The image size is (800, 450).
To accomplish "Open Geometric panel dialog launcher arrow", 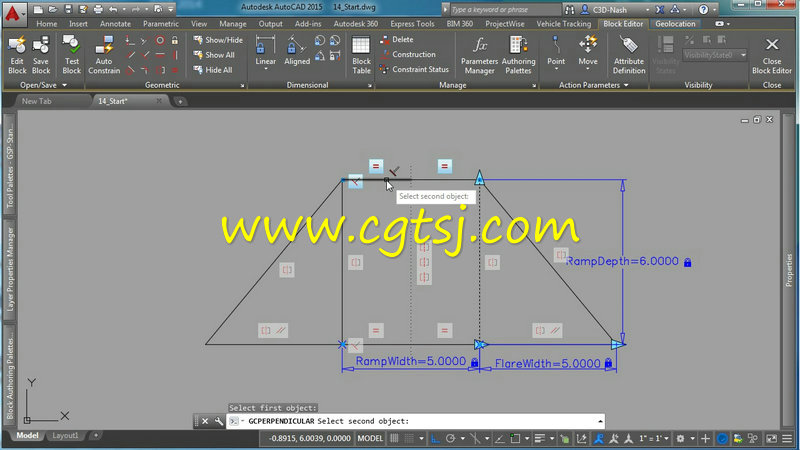I will 242,86.
